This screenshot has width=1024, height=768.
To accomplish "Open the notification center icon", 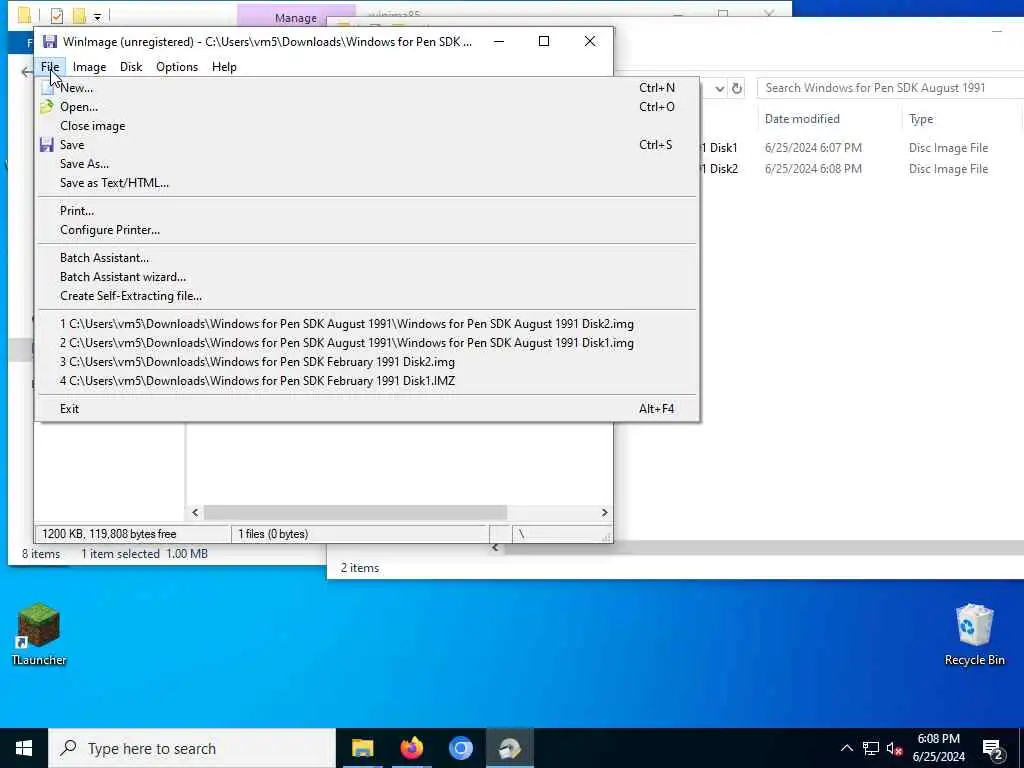I will pos(993,748).
